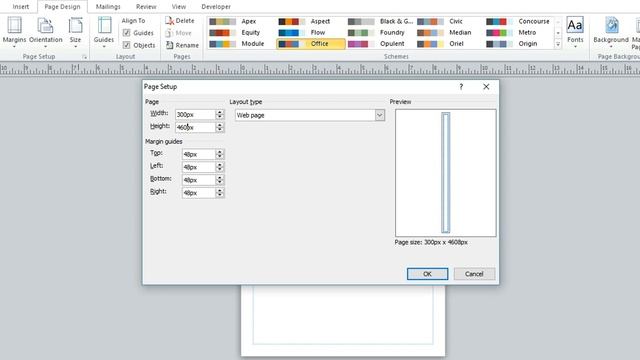Apply the Metro color scheme
640x360 pixels.
click(511, 32)
